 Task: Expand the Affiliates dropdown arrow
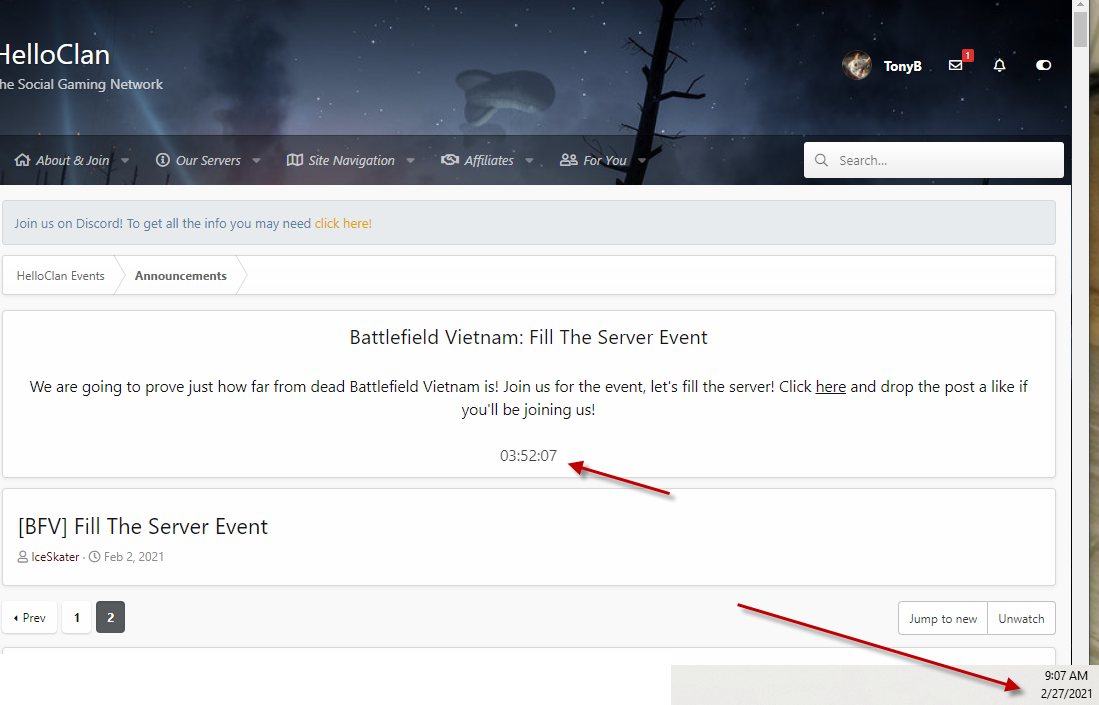(529, 161)
